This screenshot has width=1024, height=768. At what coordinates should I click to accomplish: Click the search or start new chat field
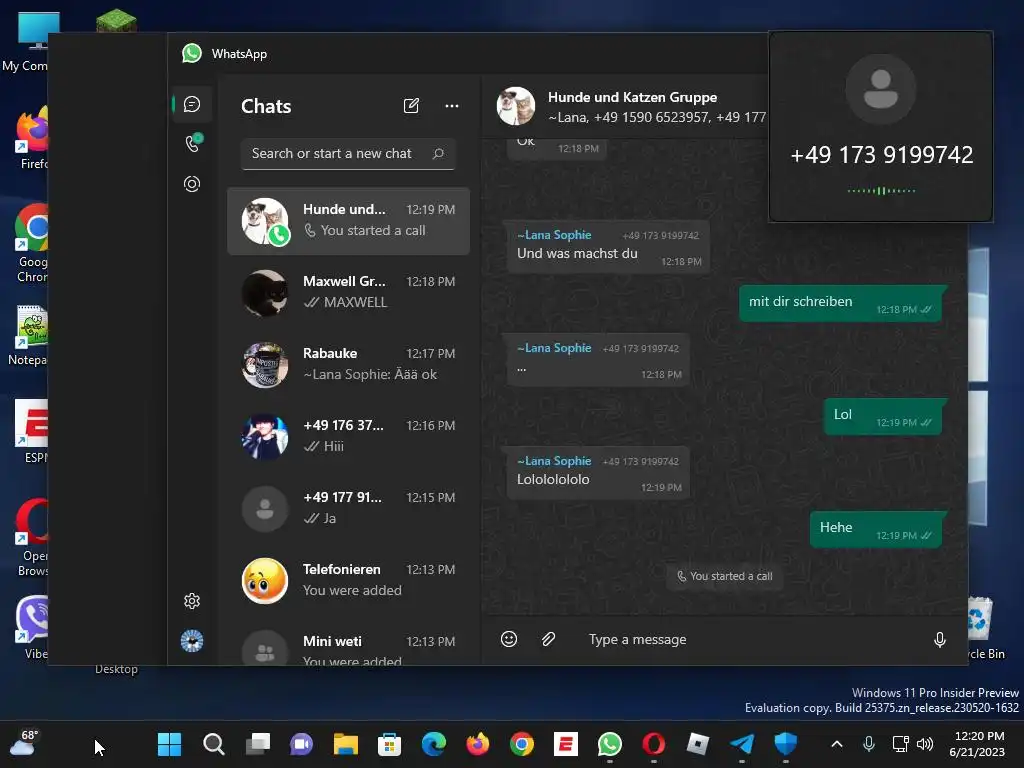(347, 153)
